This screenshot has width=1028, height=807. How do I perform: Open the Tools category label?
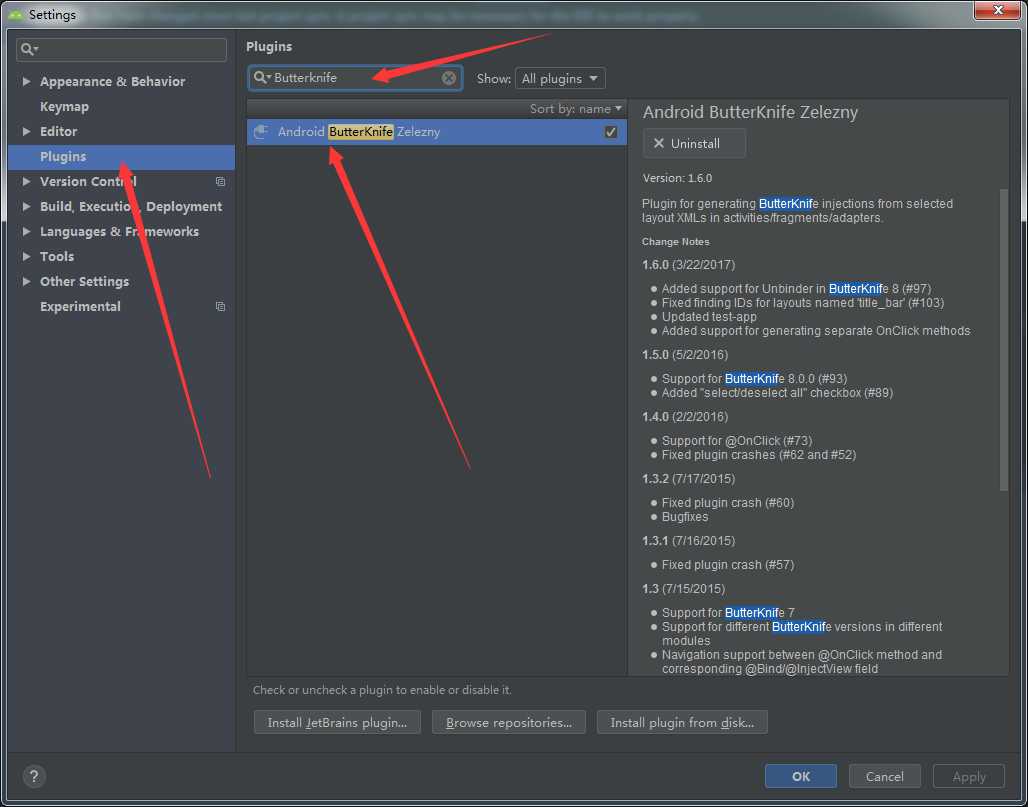pos(57,256)
